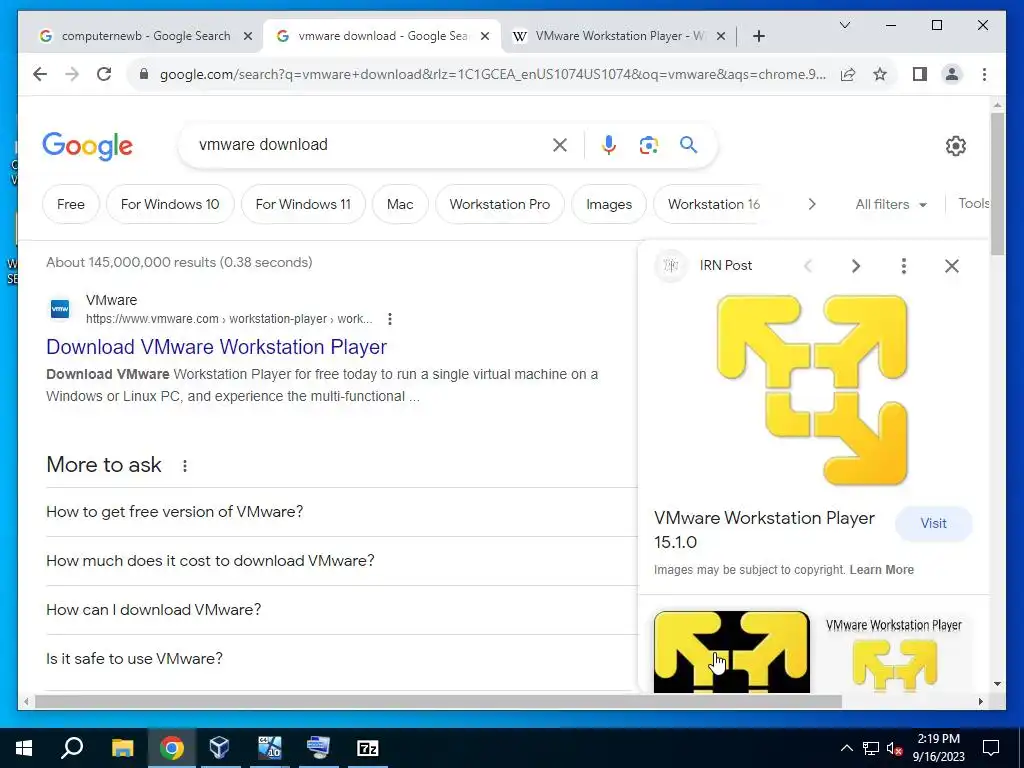The image size is (1024, 768).
Task: Open File Explorer from taskbar
Action: (x=122, y=748)
